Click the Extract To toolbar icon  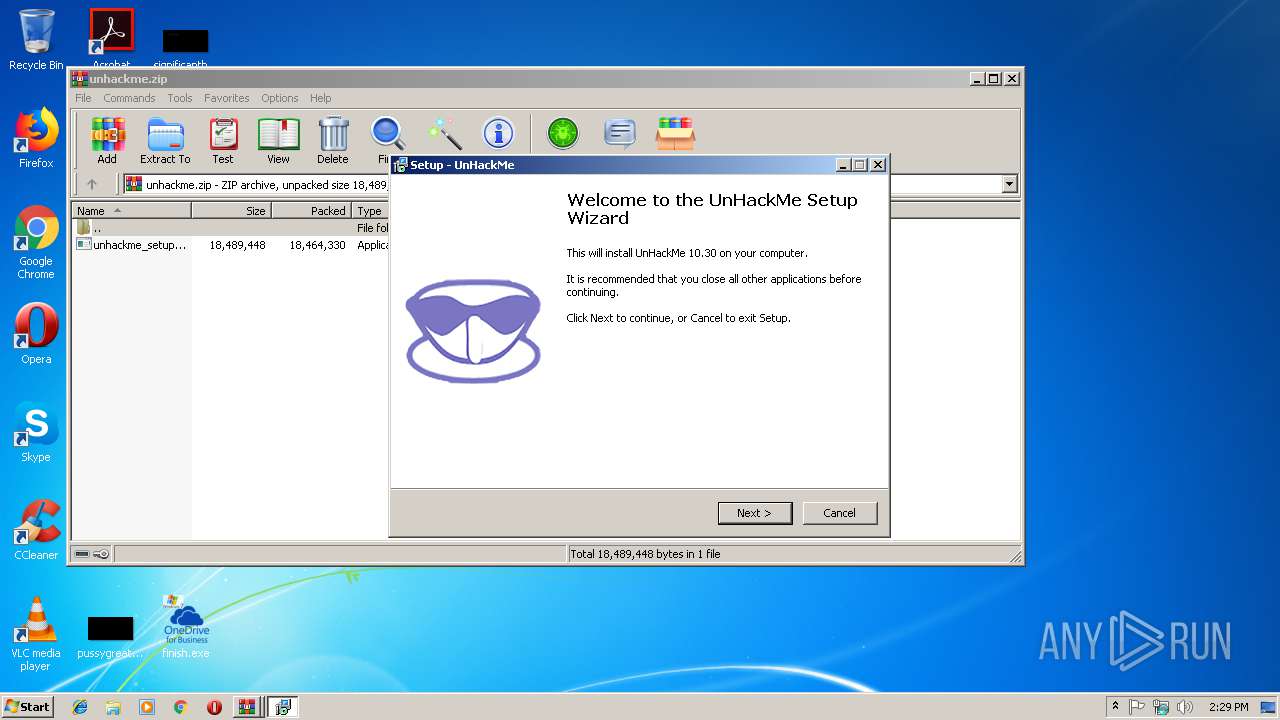[165, 140]
